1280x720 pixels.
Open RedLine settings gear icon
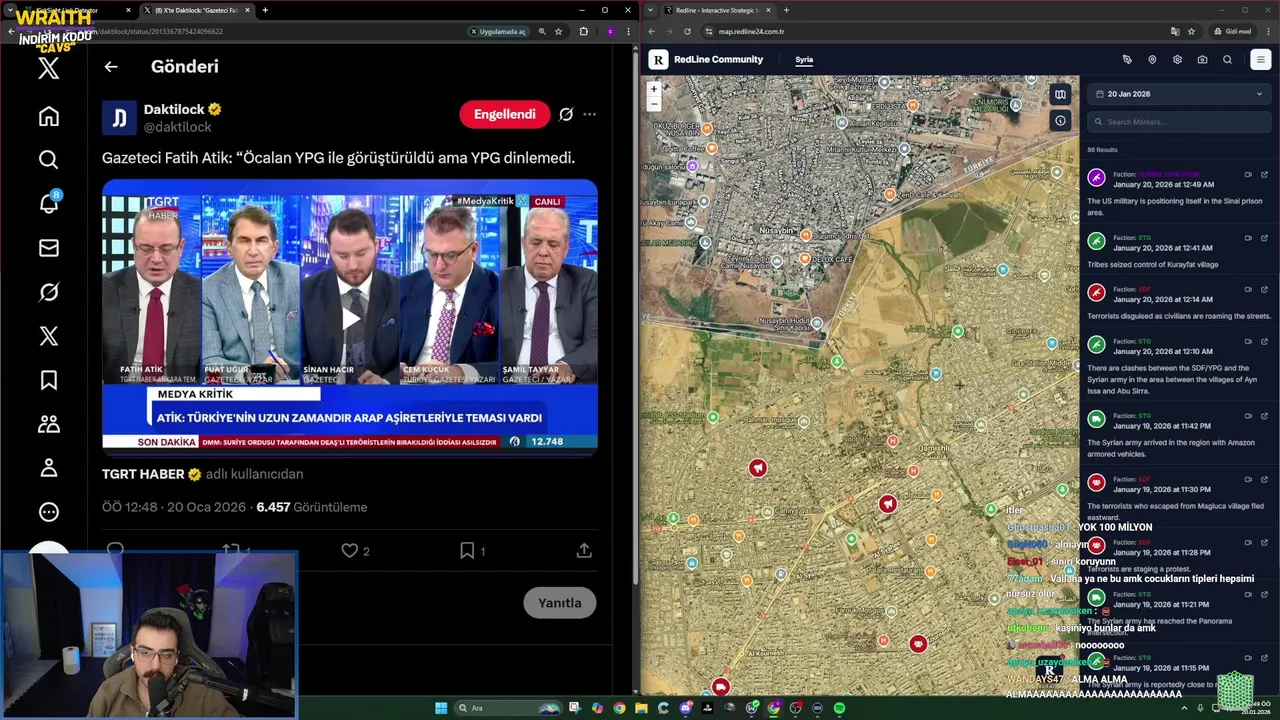click(1177, 60)
